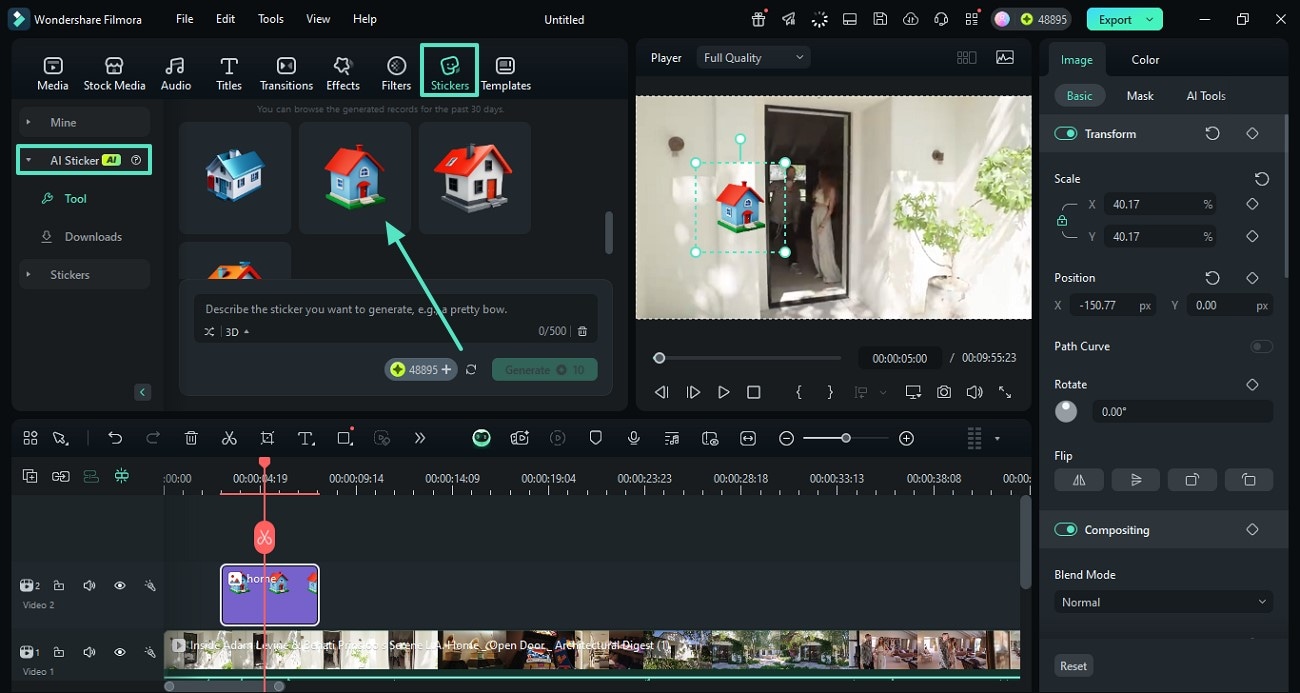Hide the Video 1 track with eye icon
The width and height of the screenshot is (1300, 693).
tap(119, 652)
